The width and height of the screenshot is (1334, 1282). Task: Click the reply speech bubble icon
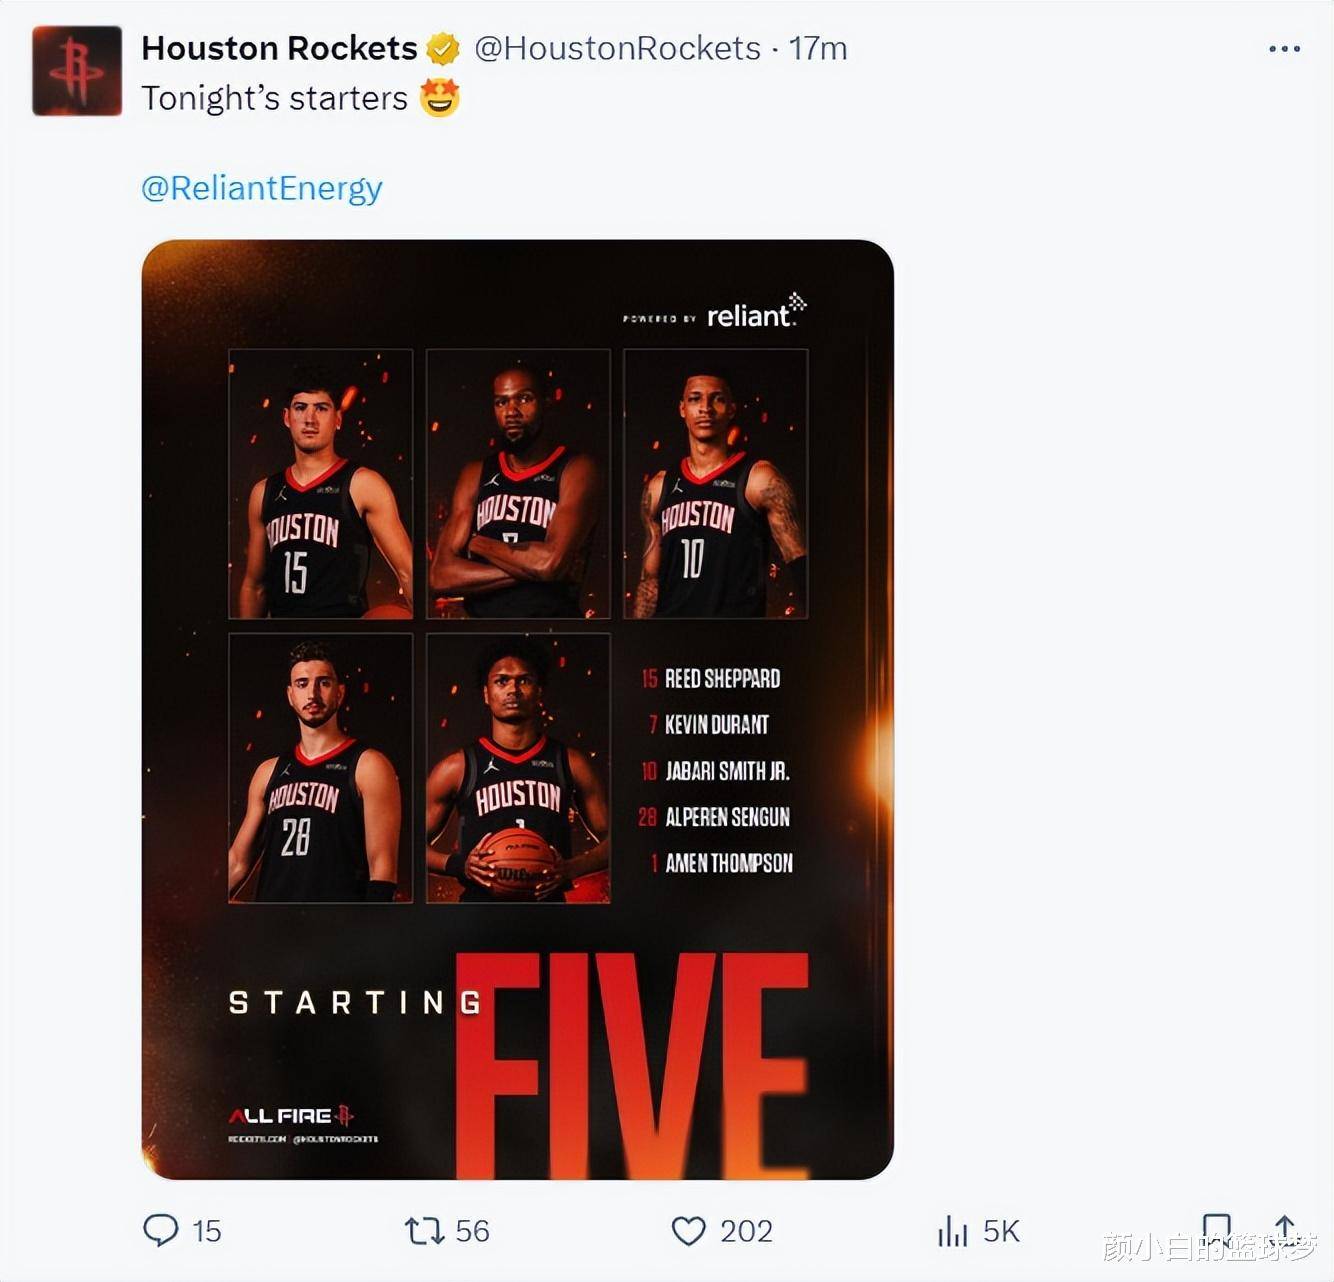pos(160,1229)
